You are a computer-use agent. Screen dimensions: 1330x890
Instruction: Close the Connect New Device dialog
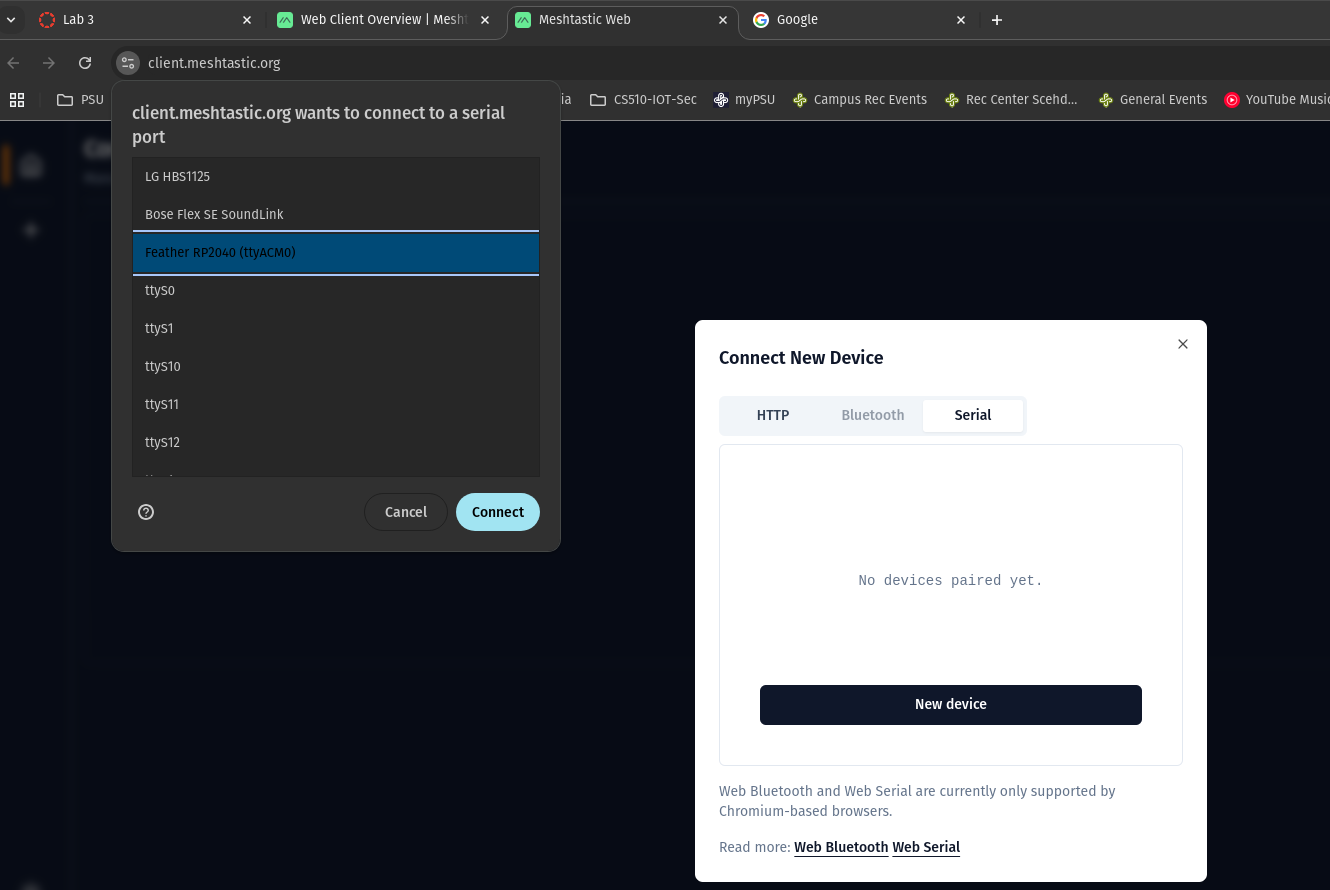pos(1182,344)
